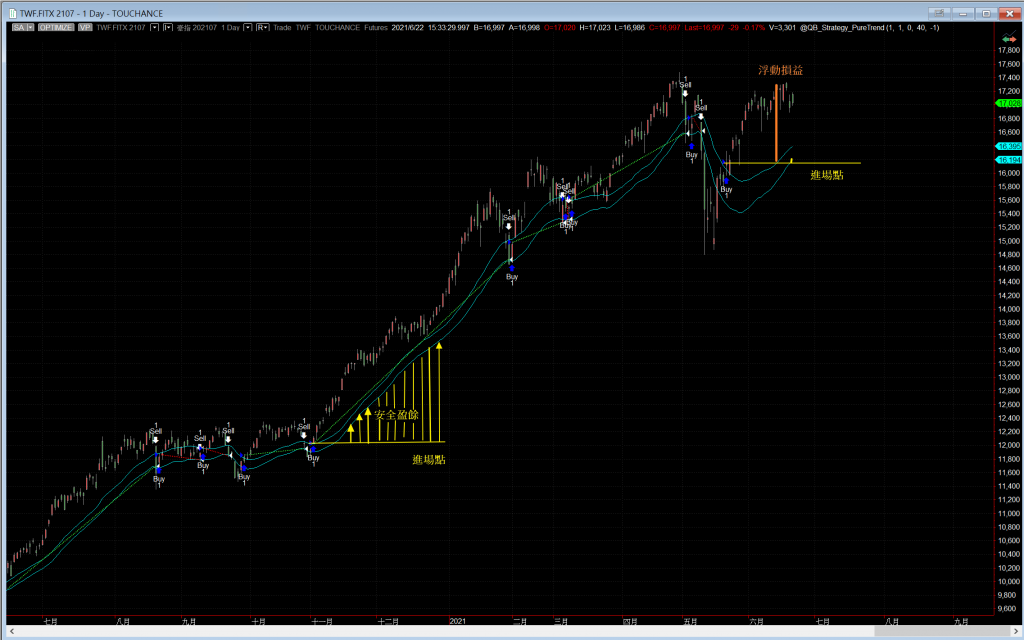Click the green 17,020 current price tag
The height and width of the screenshot is (640, 1024).
point(1008,103)
